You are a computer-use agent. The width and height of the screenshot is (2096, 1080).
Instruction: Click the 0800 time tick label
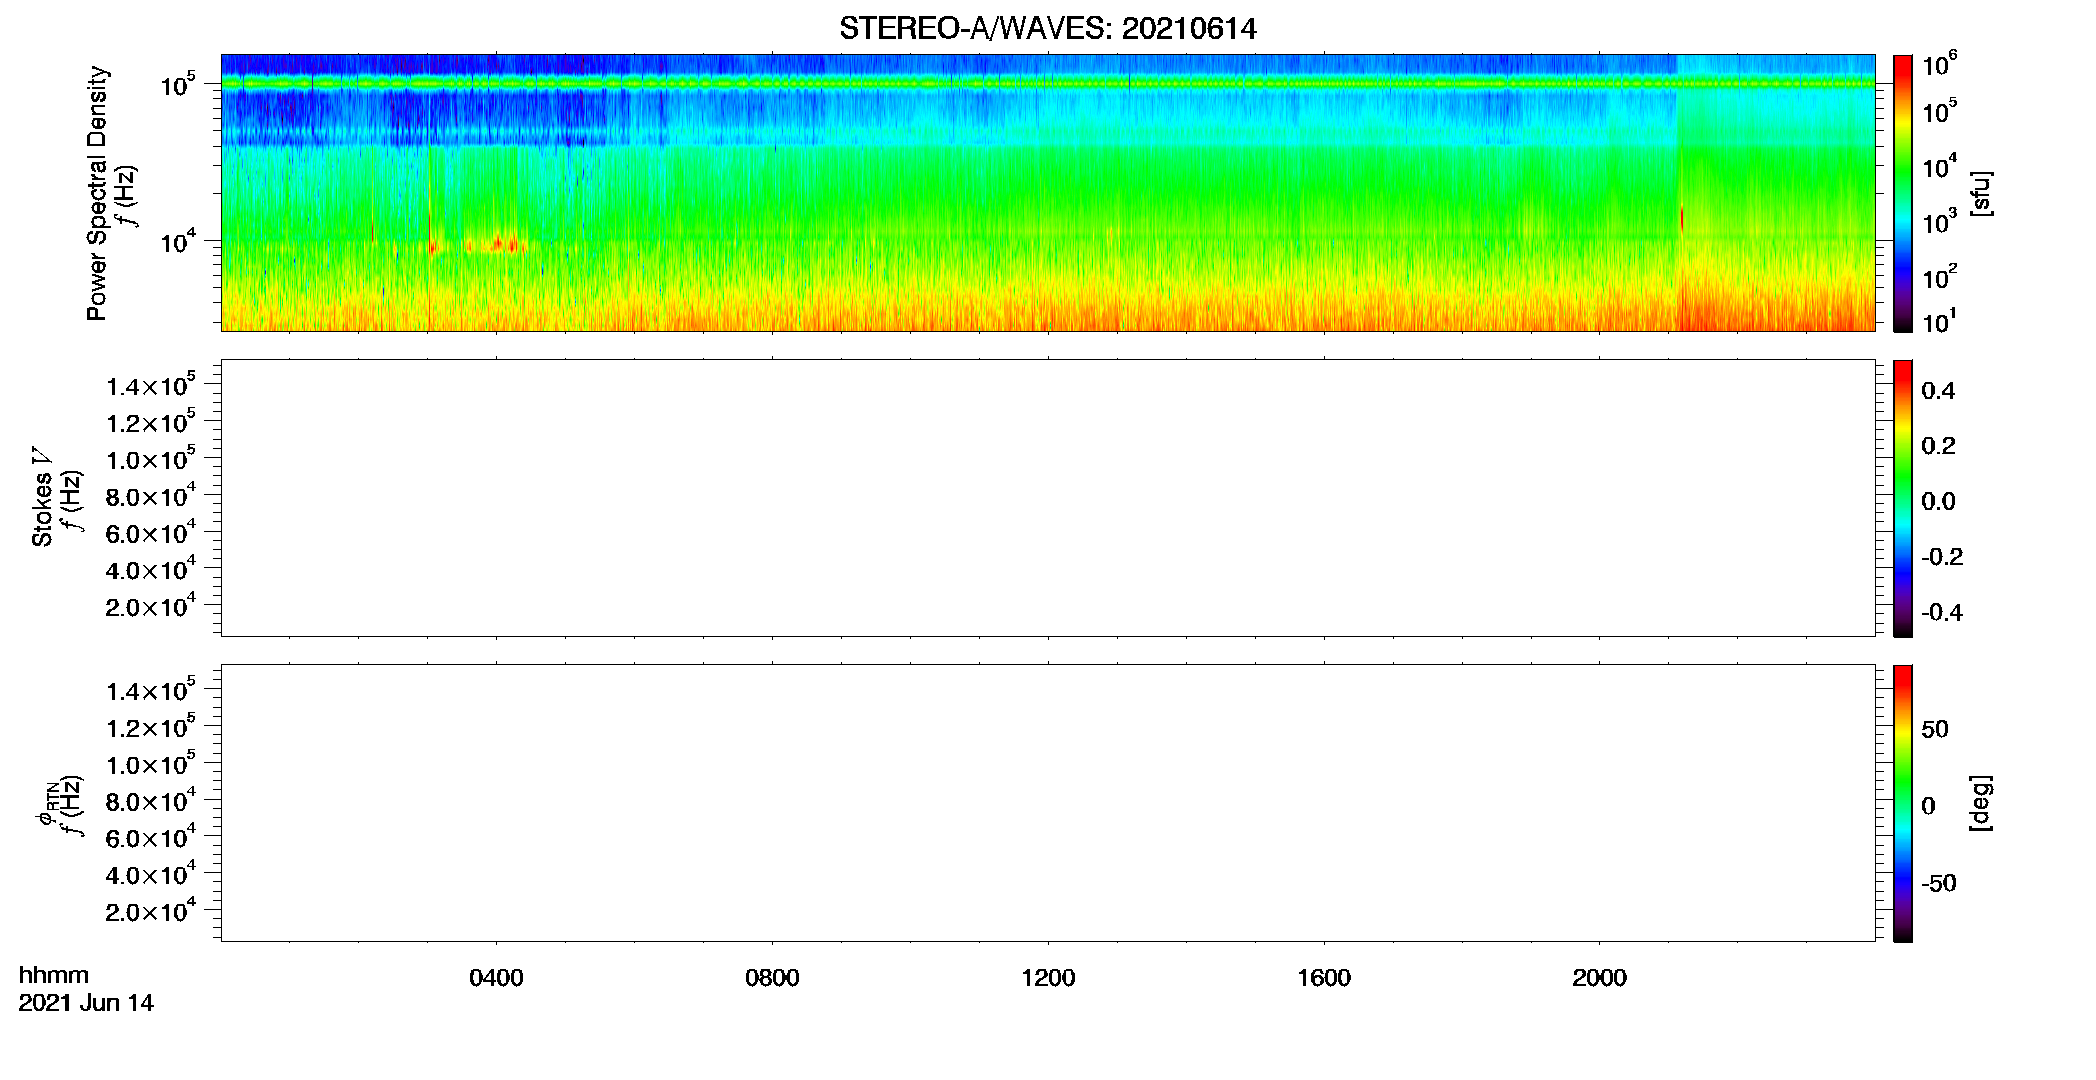coord(772,978)
